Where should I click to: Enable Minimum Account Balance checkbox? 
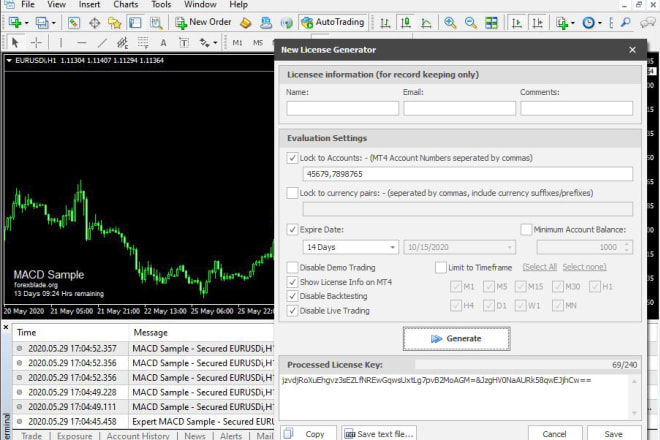(x=526, y=229)
